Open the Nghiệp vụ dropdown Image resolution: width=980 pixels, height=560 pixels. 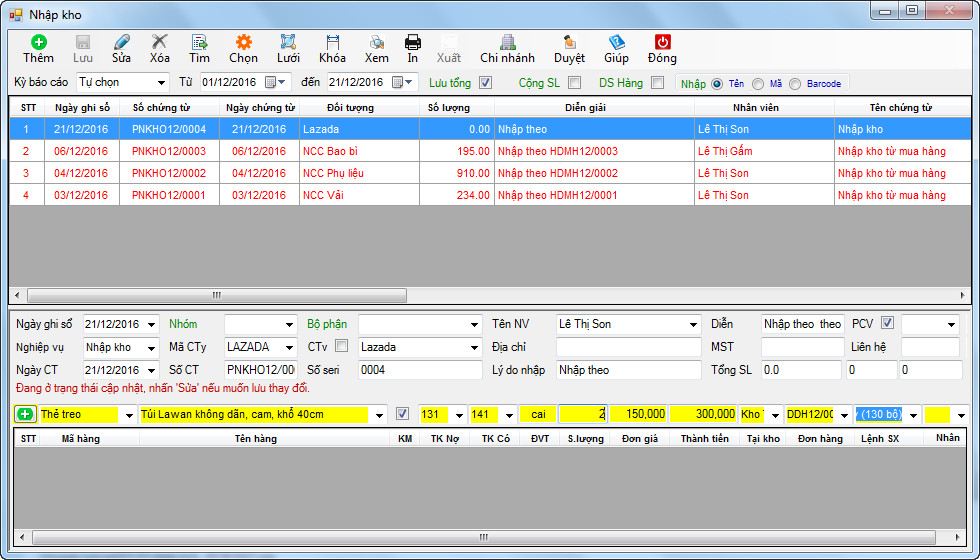pyautogui.click(x=152, y=347)
